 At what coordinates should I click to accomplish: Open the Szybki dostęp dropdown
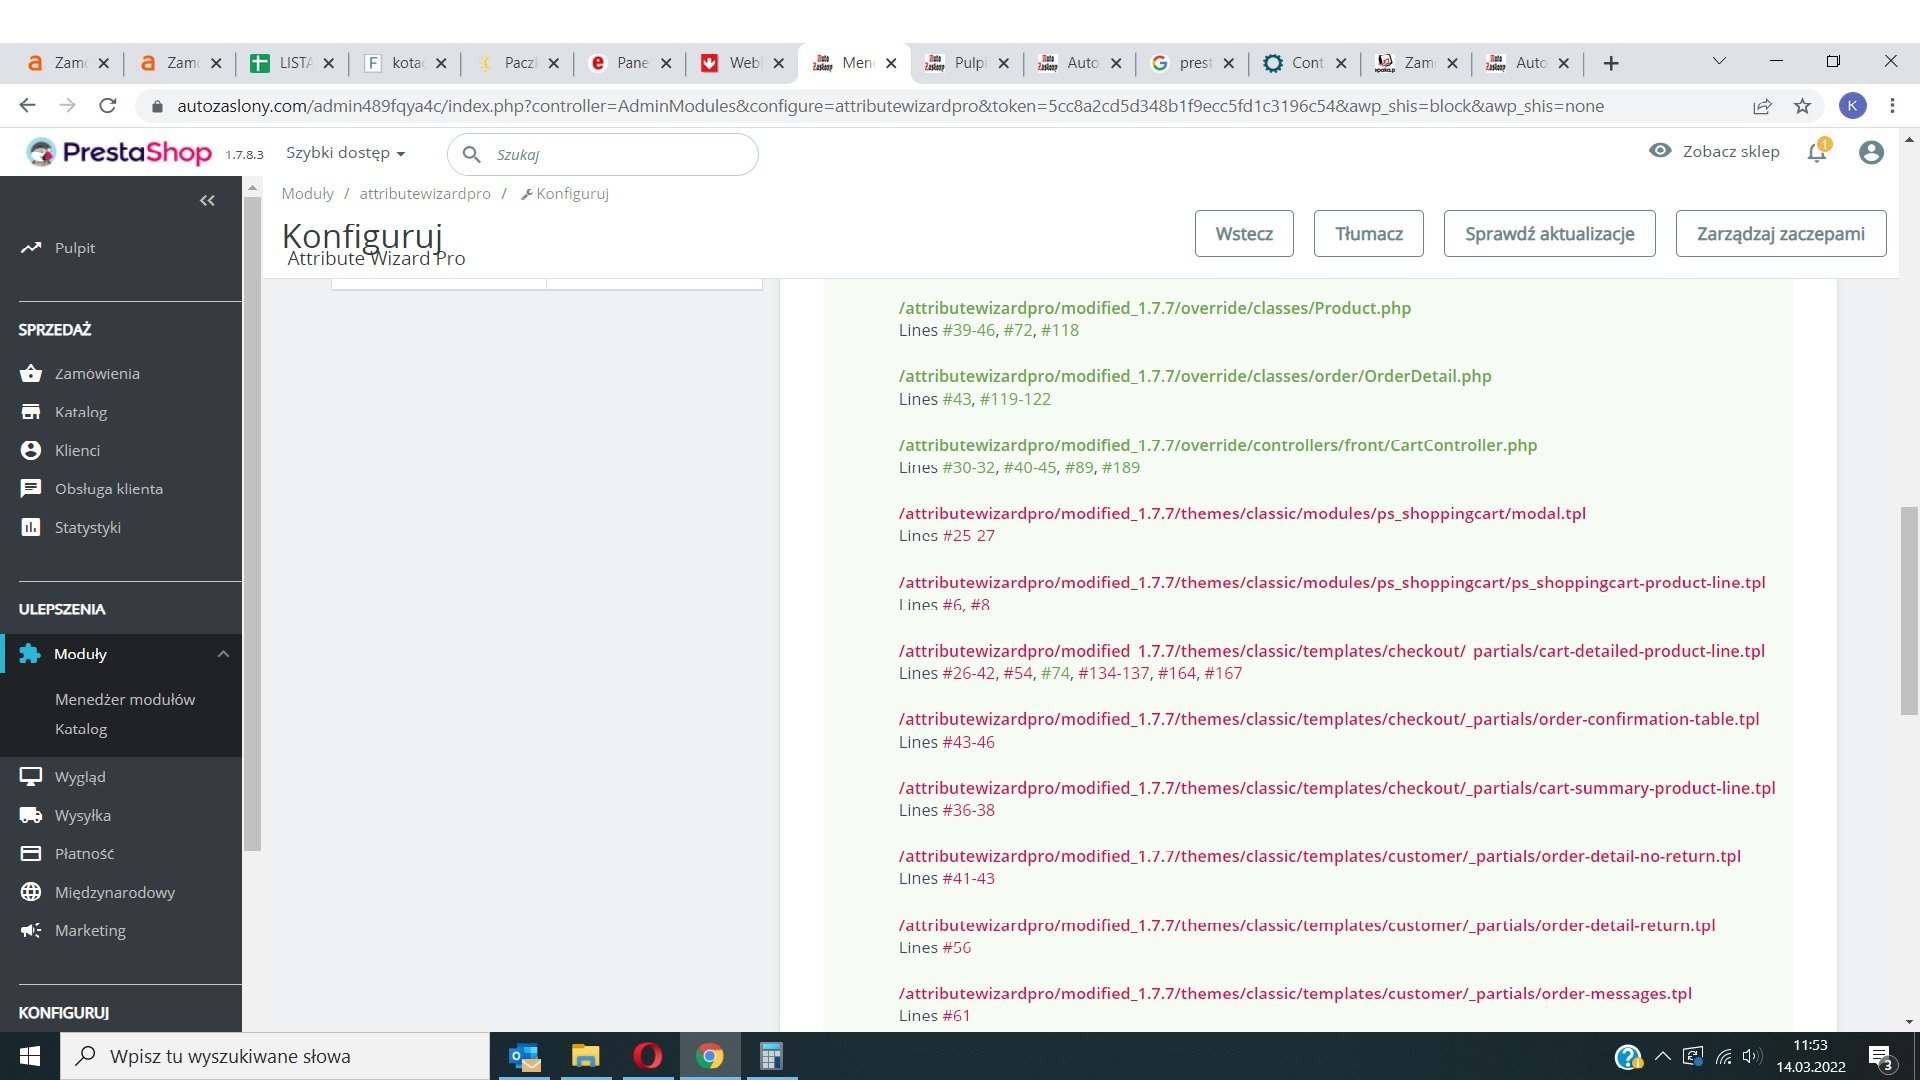[345, 153]
